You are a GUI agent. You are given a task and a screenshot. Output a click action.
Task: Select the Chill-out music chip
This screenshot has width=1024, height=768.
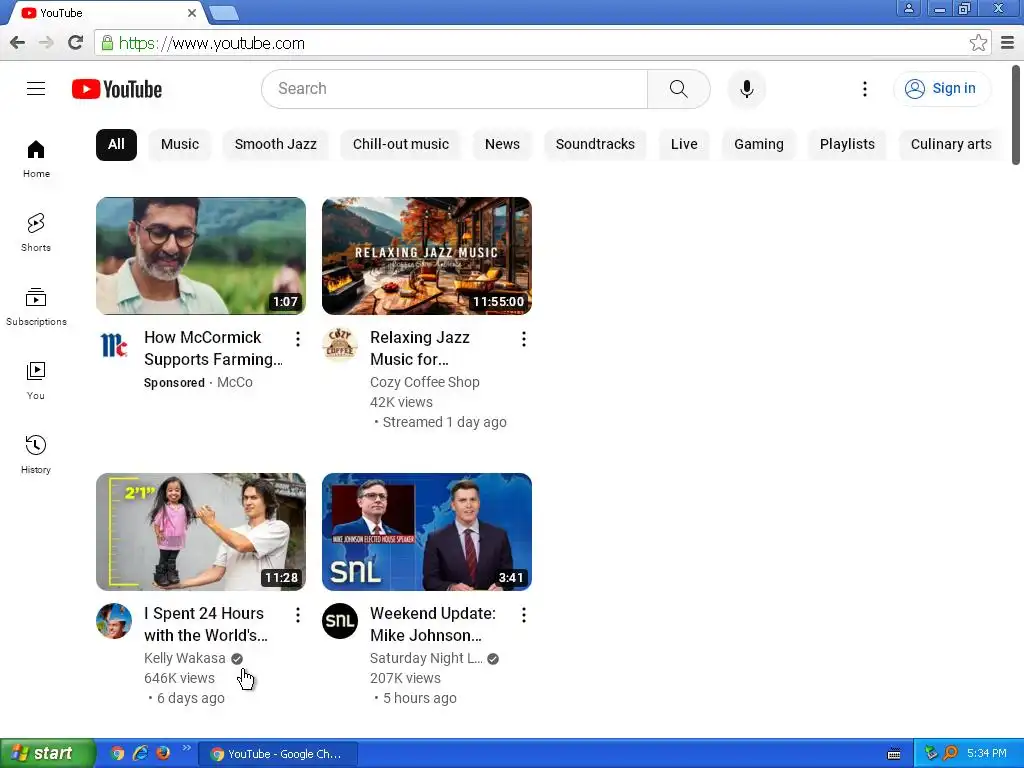click(x=401, y=144)
